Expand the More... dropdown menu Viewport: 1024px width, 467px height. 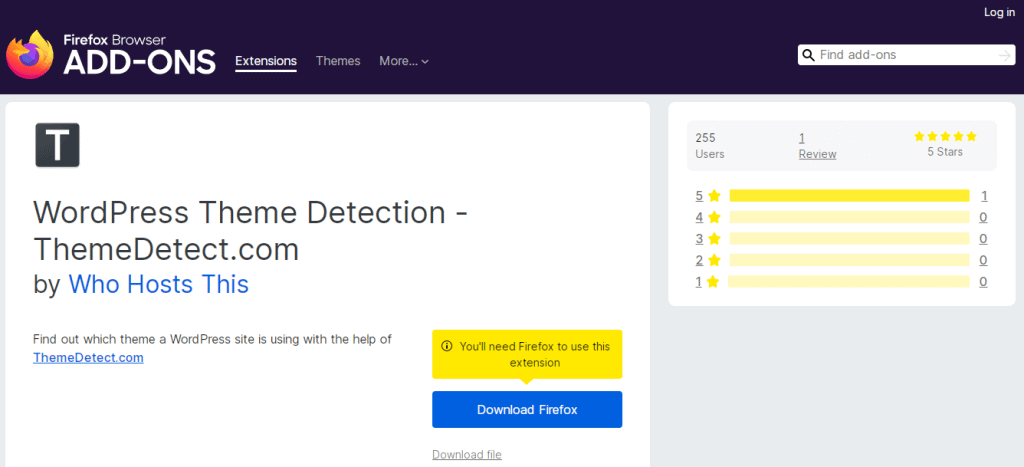click(x=404, y=61)
